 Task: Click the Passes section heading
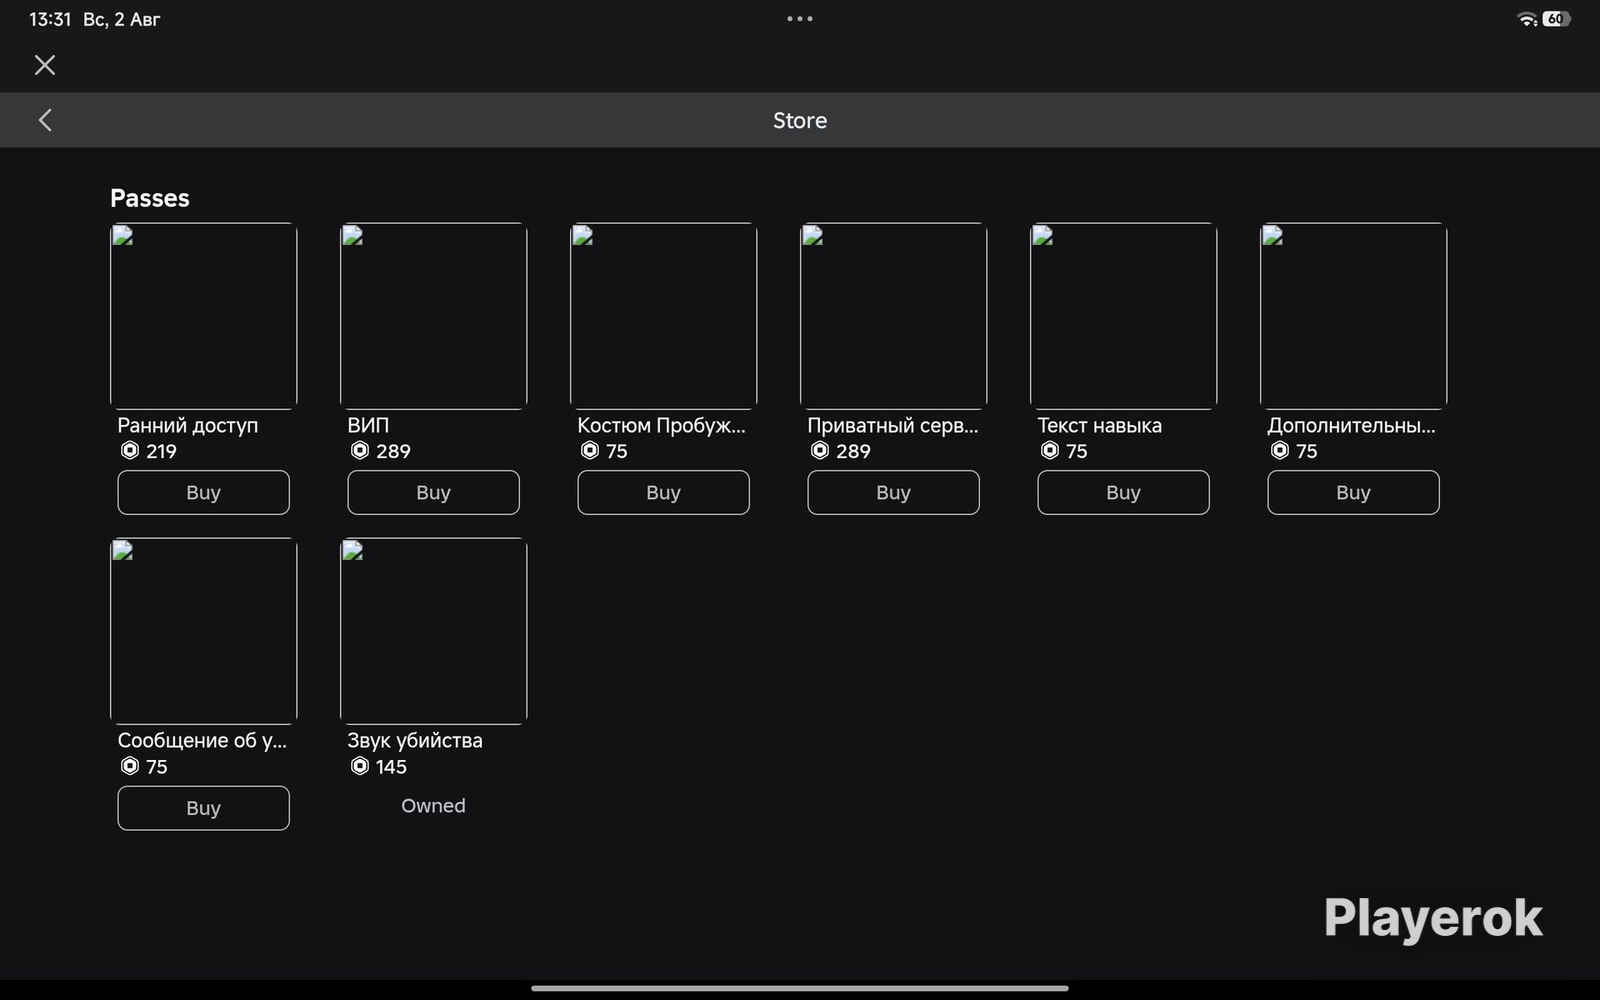150,198
